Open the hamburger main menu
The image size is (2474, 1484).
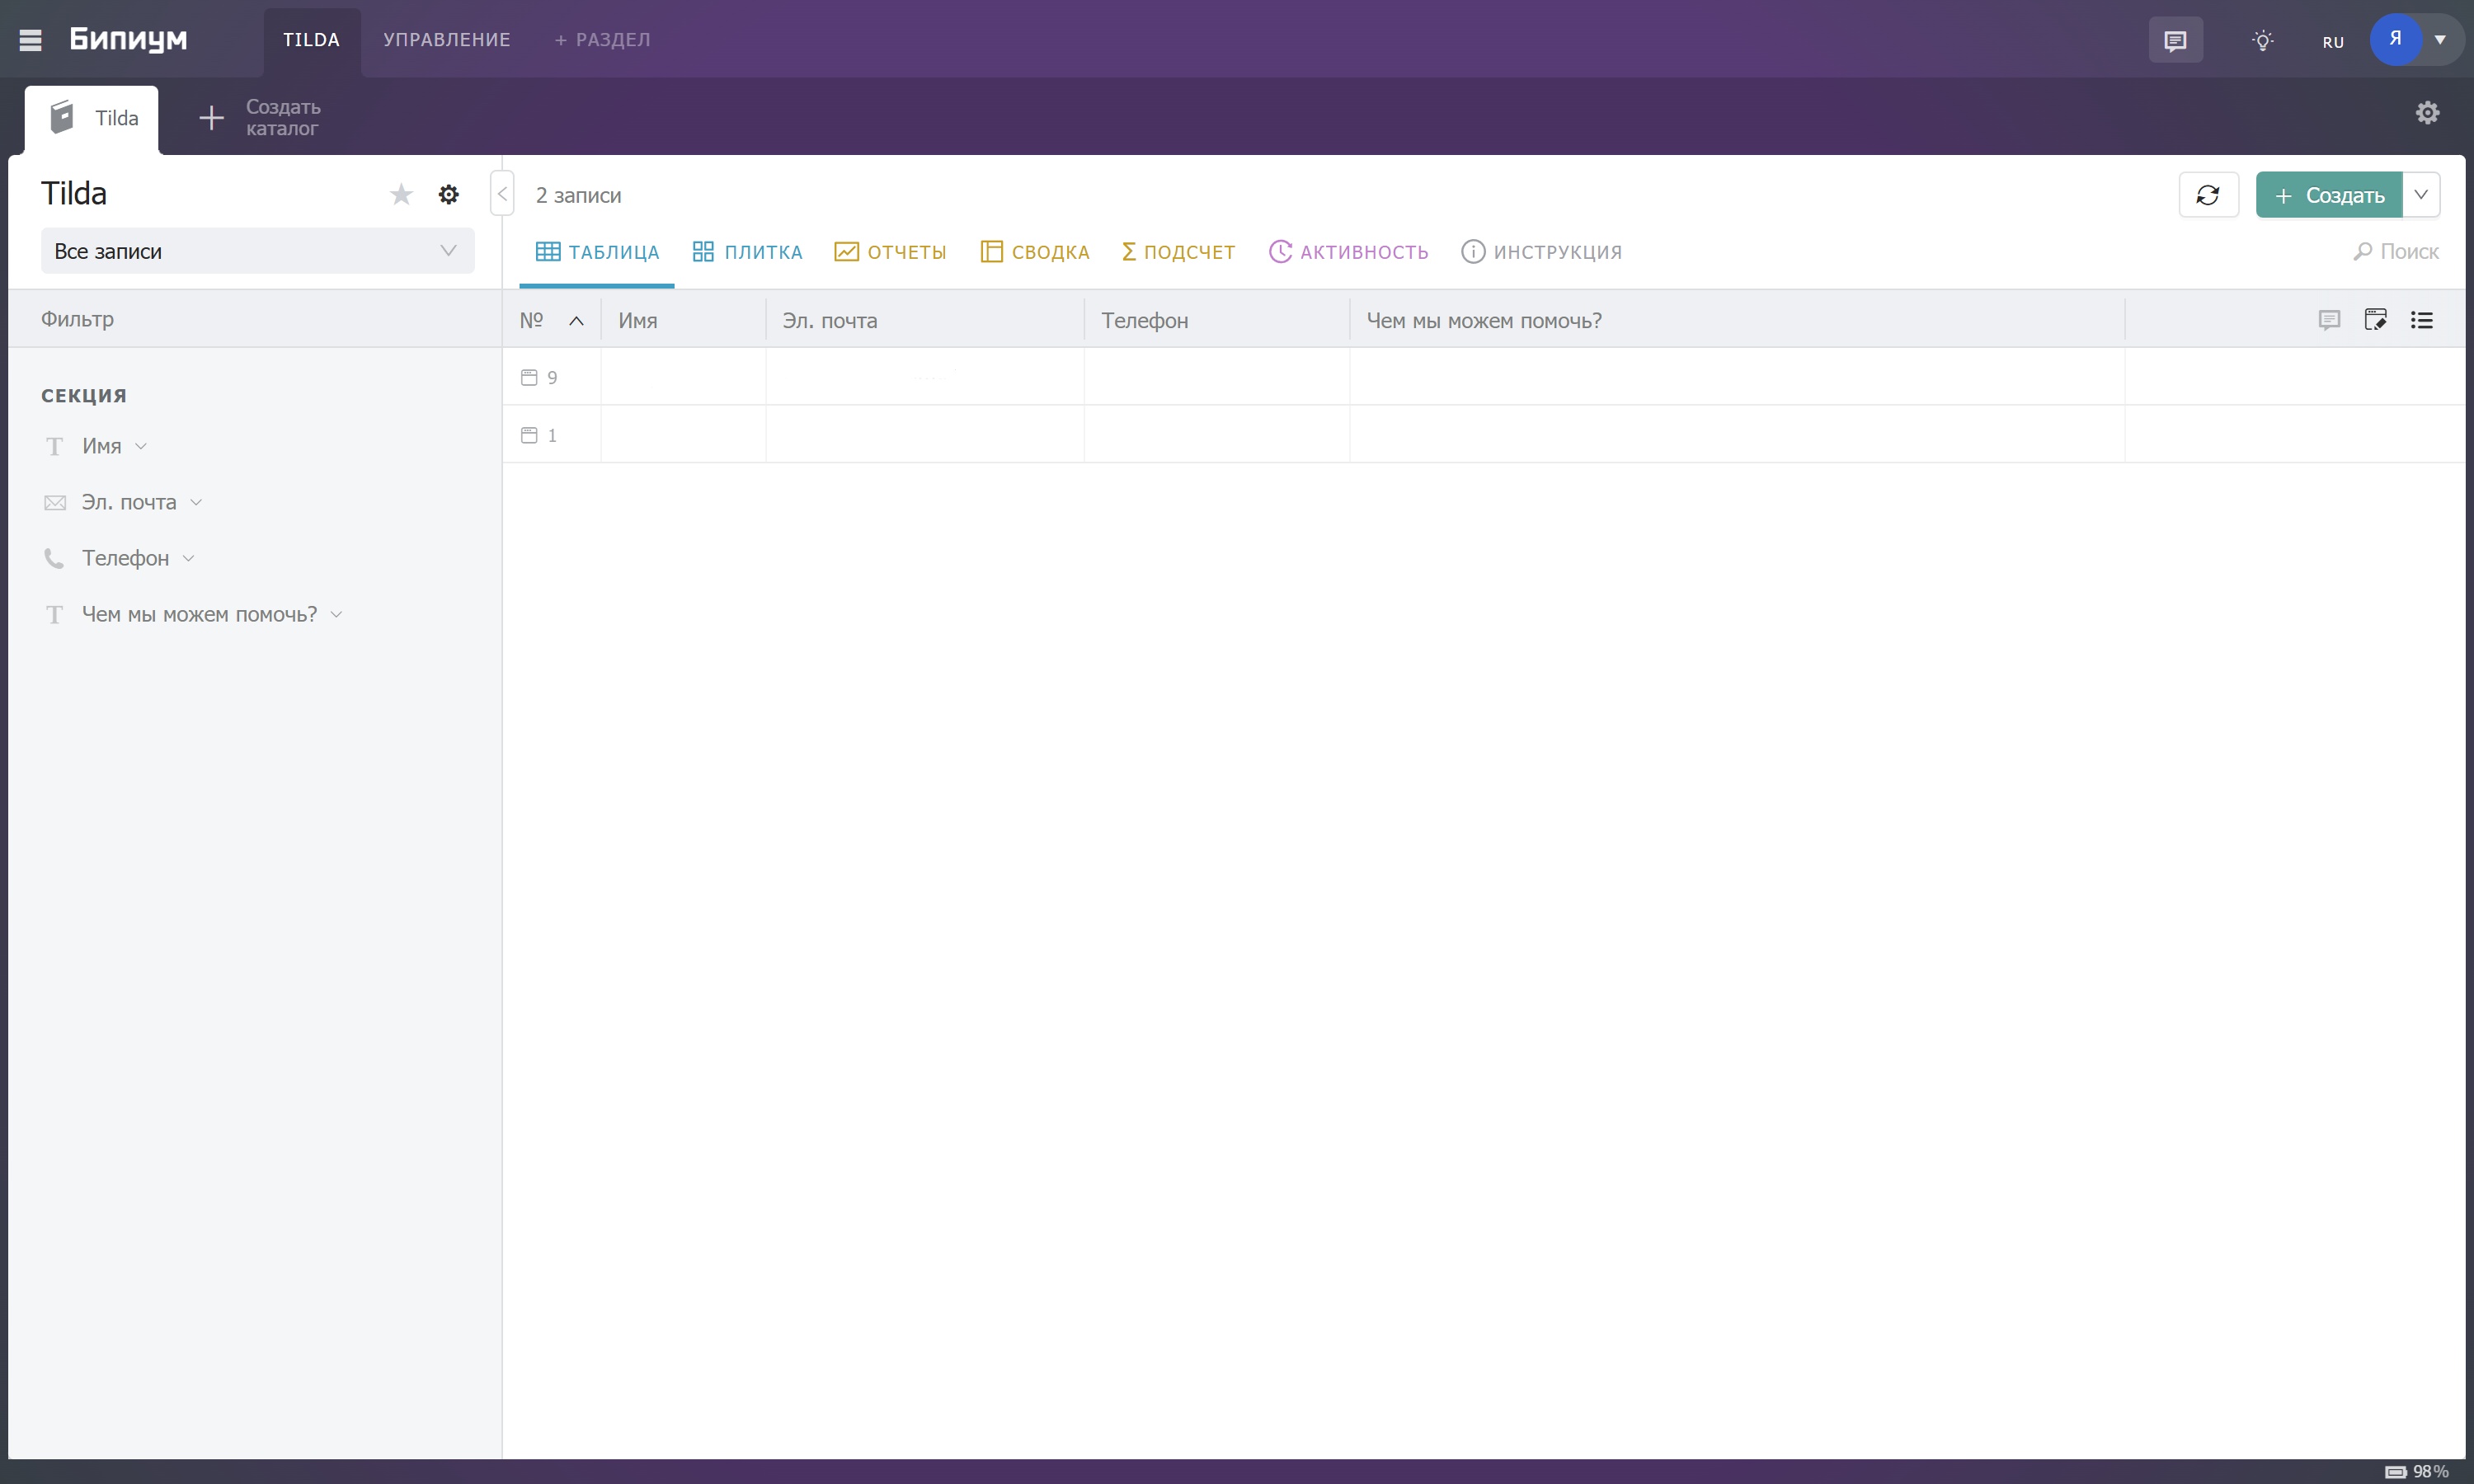(30, 40)
